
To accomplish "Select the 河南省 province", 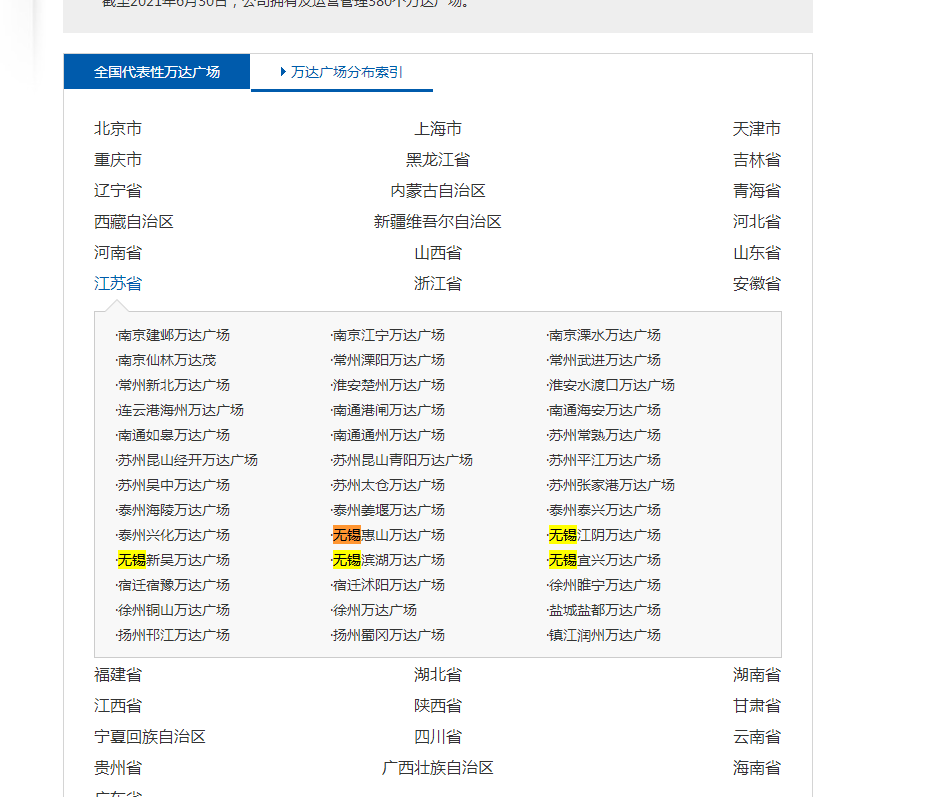I will [x=118, y=253].
